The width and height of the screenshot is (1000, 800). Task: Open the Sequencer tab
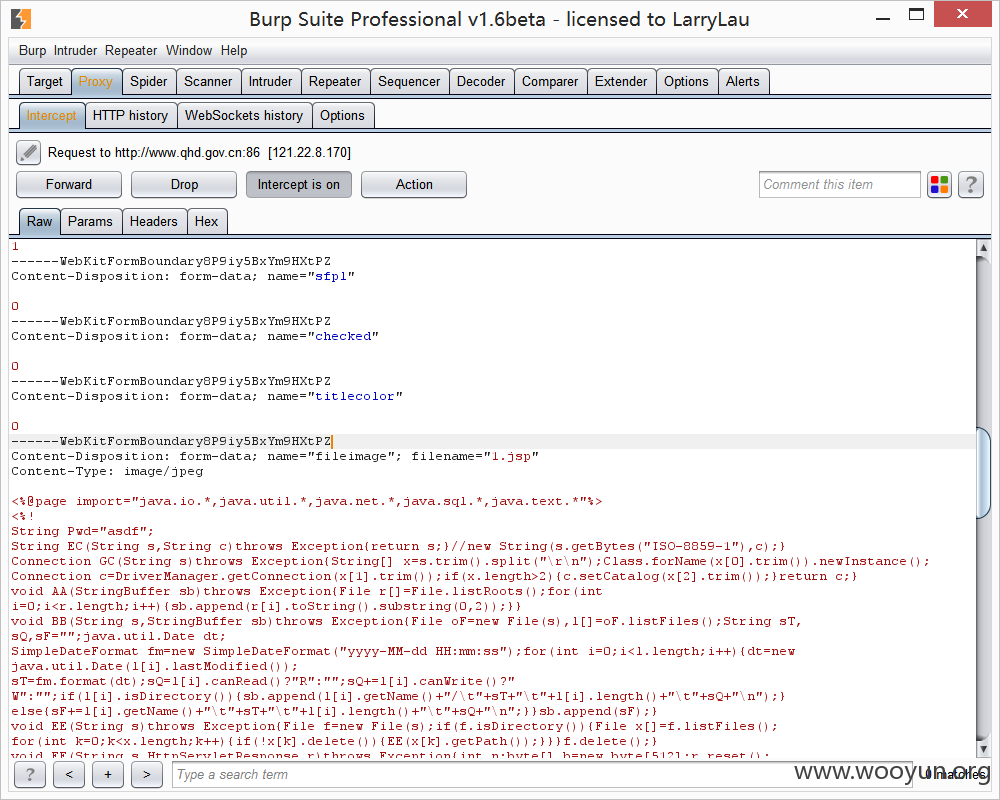[x=409, y=82]
